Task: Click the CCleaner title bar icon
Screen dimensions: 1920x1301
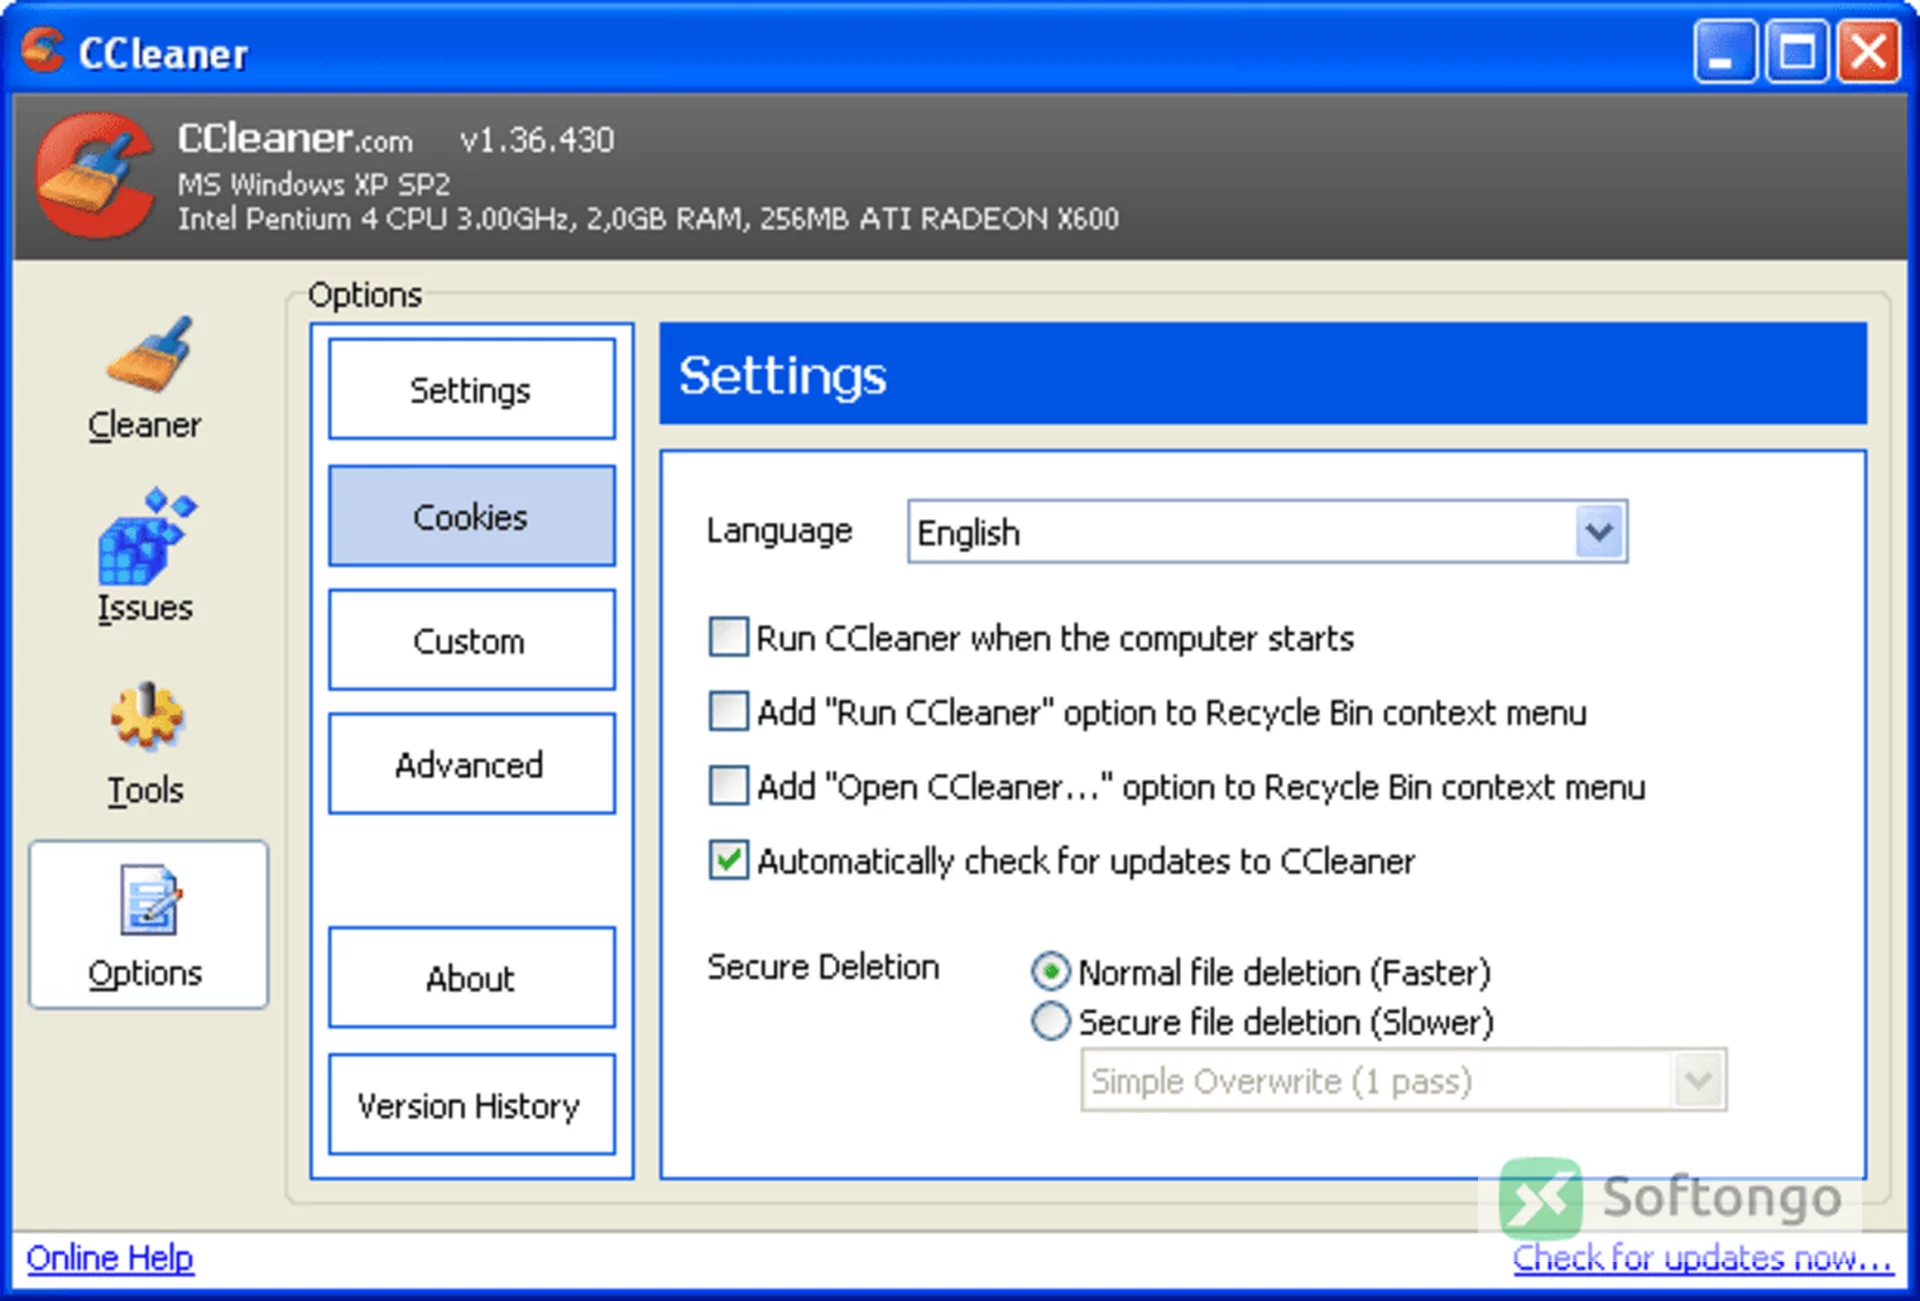Action: (42, 50)
